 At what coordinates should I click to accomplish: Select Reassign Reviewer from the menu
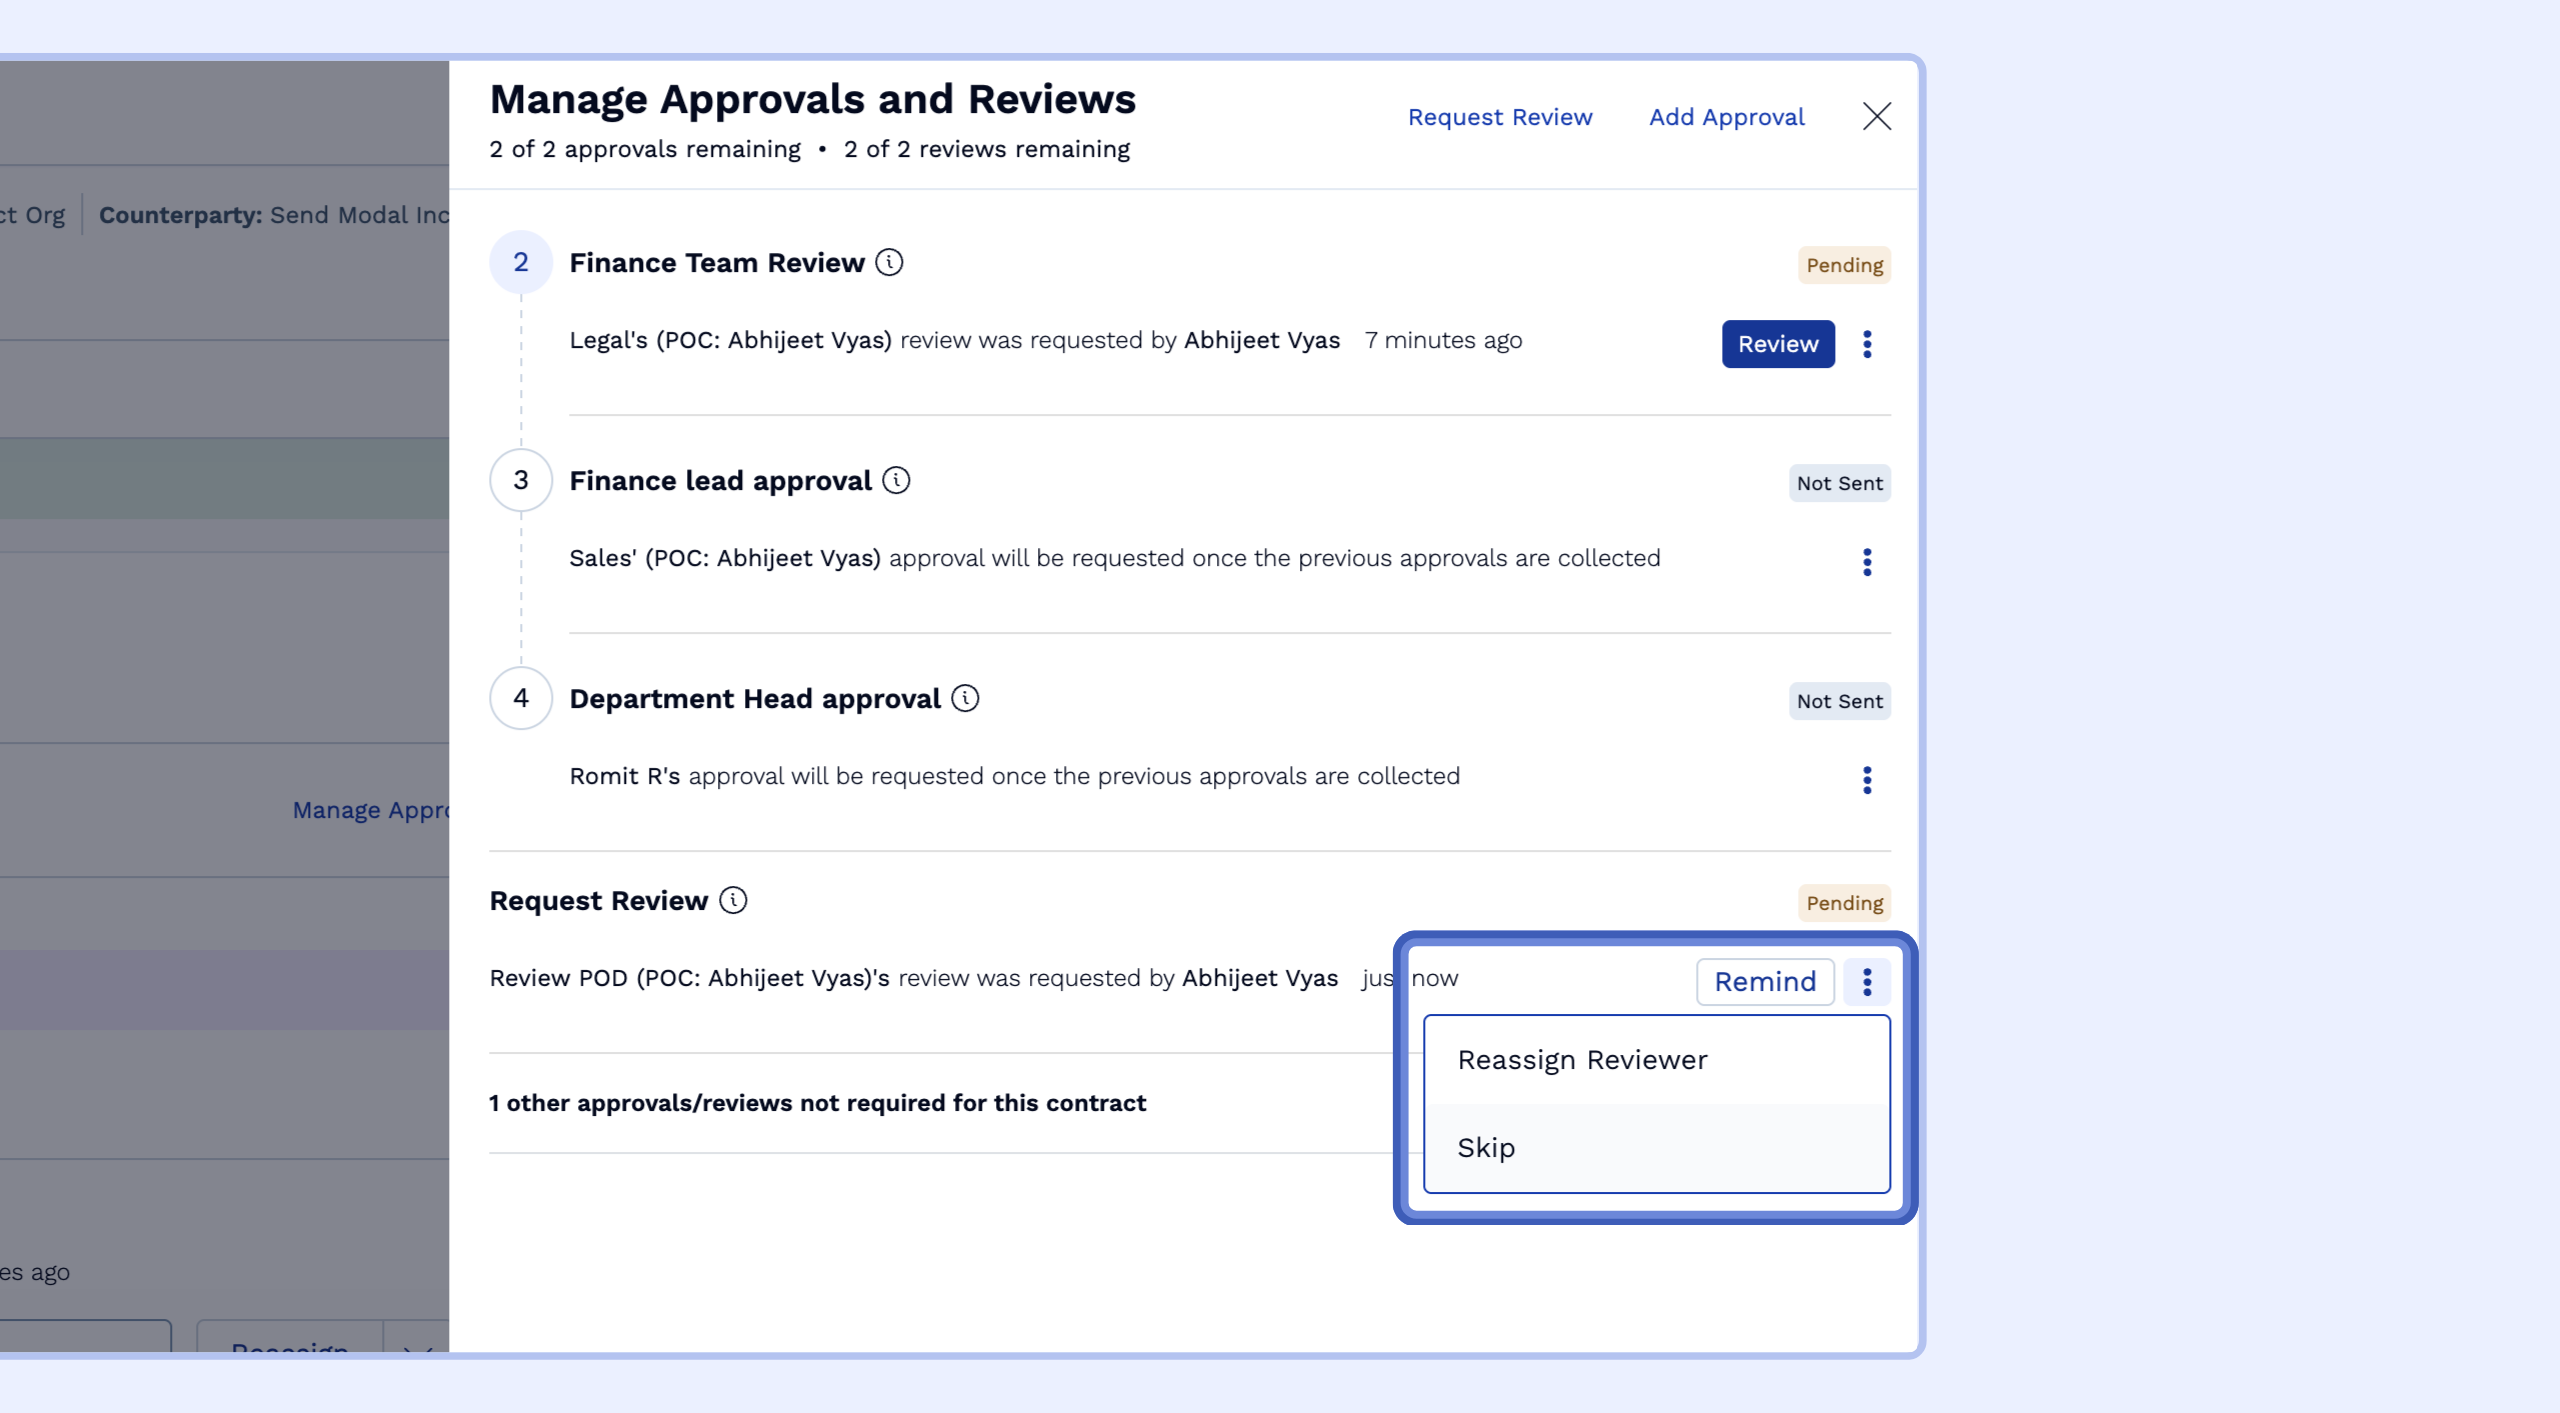(x=1582, y=1060)
